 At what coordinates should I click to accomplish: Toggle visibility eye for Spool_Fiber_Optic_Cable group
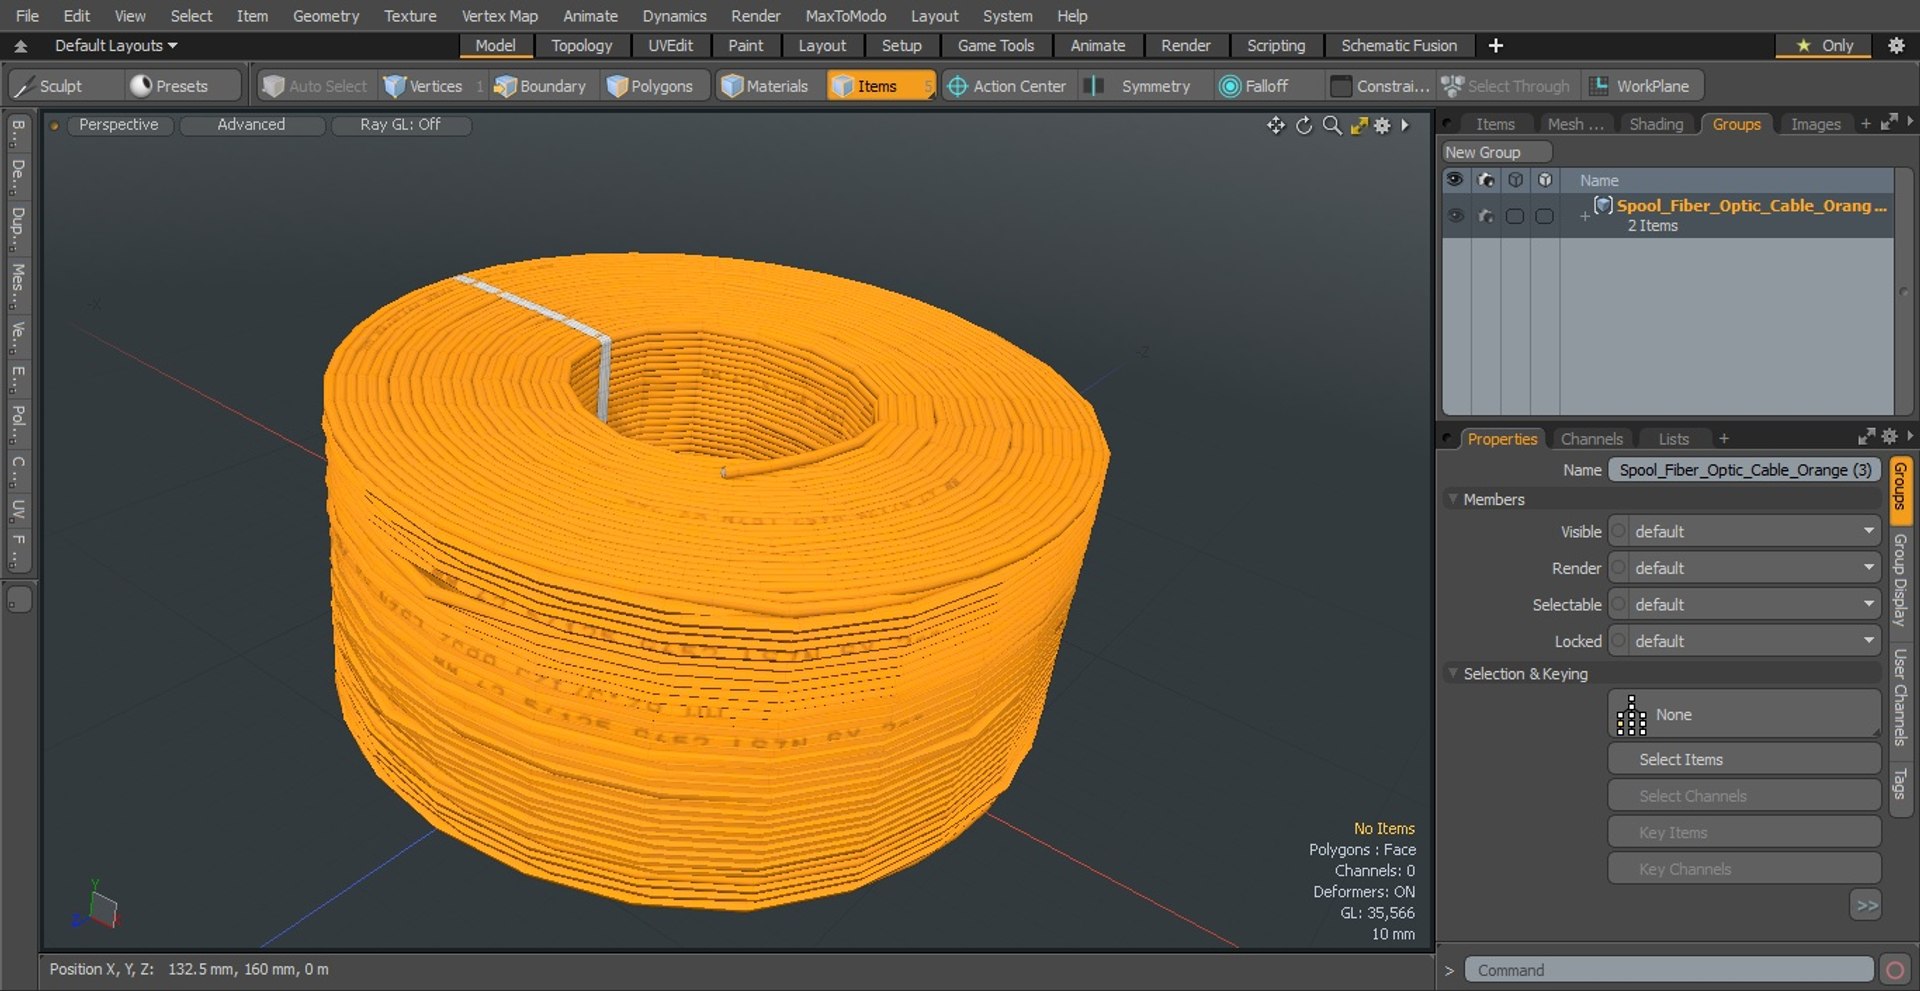click(x=1456, y=215)
